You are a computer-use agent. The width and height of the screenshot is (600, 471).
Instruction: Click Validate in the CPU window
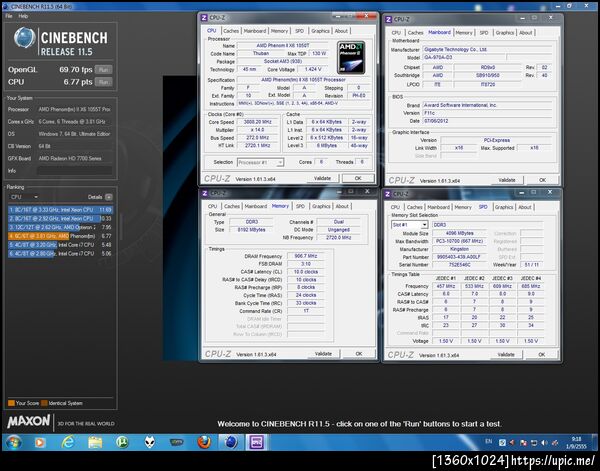coord(323,178)
